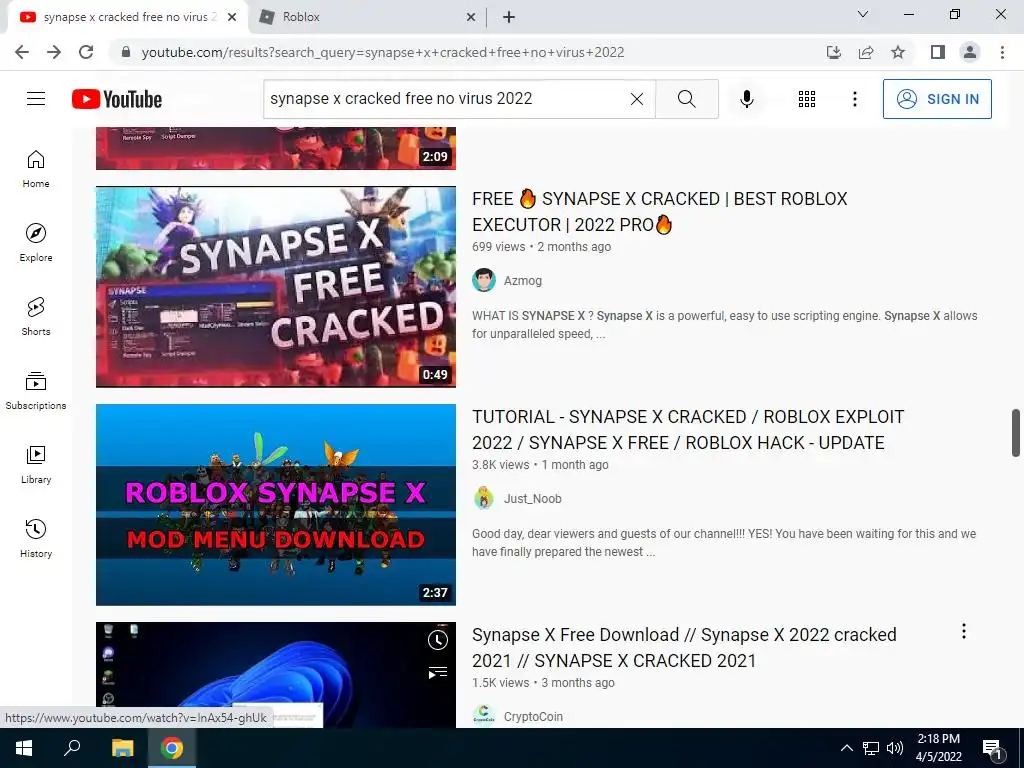Open Just_Noob channel name
Viewport: 1024px width, 768px height.
532,499
